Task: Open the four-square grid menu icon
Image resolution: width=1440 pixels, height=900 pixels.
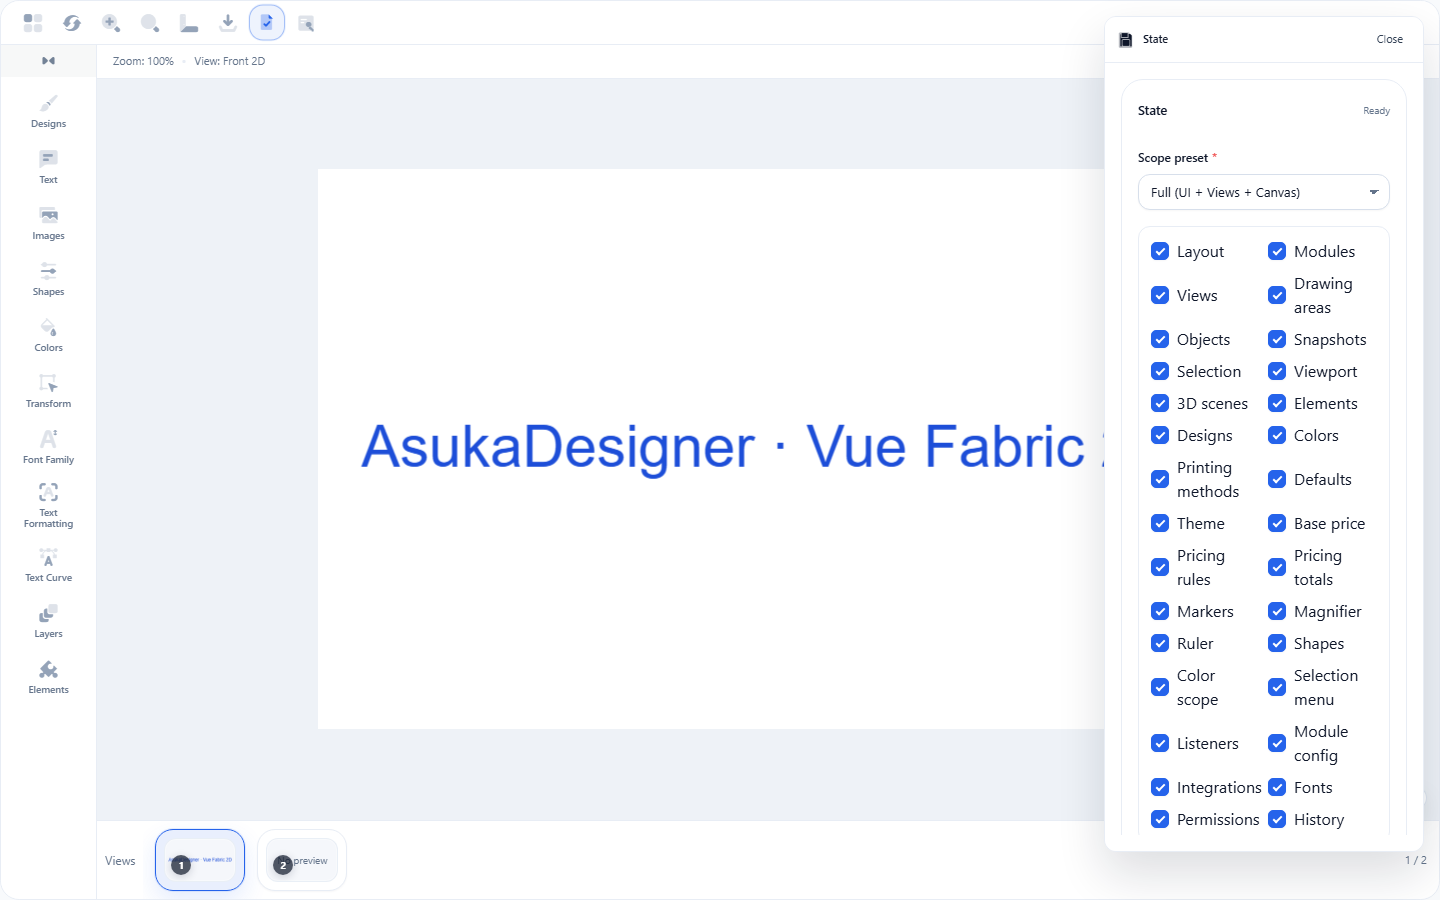Action: (x=33, y=23)
